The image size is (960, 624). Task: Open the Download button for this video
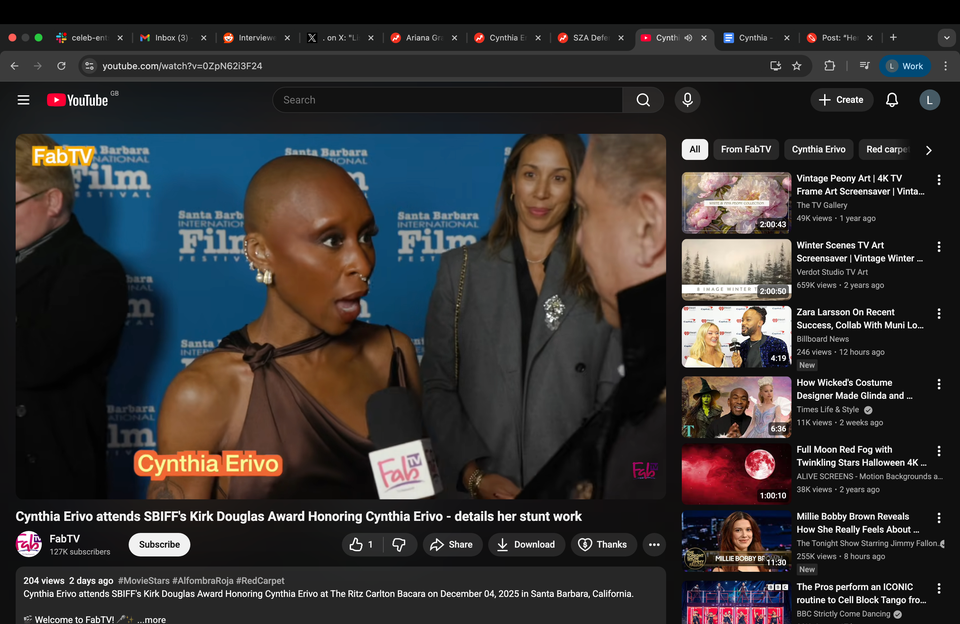pos(525,545)
